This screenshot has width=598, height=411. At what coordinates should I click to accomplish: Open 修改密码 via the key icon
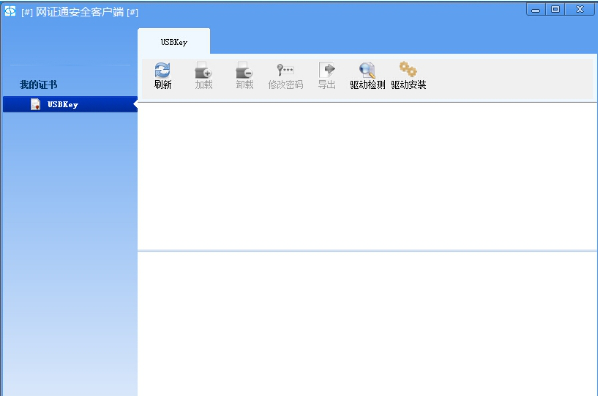[x=285, y=70]
